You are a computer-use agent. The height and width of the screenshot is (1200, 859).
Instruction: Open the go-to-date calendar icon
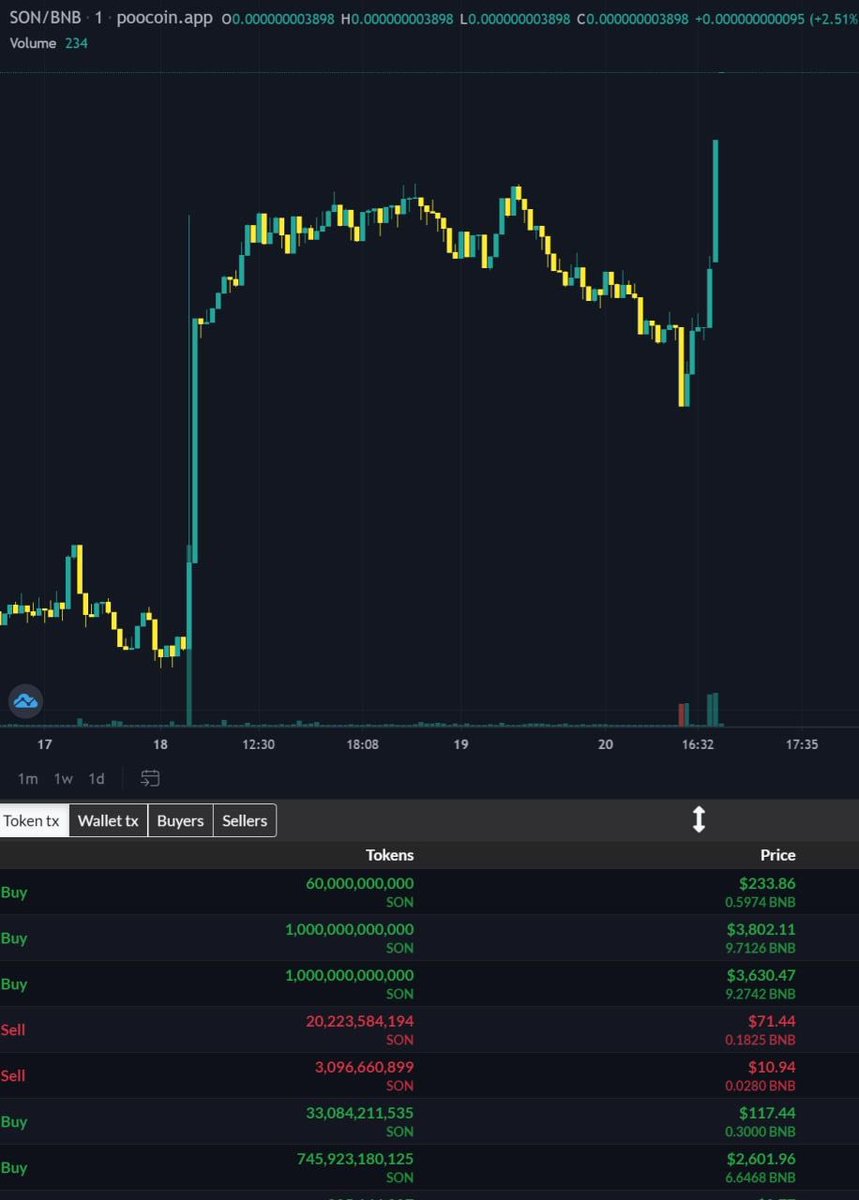click(151, 778)
